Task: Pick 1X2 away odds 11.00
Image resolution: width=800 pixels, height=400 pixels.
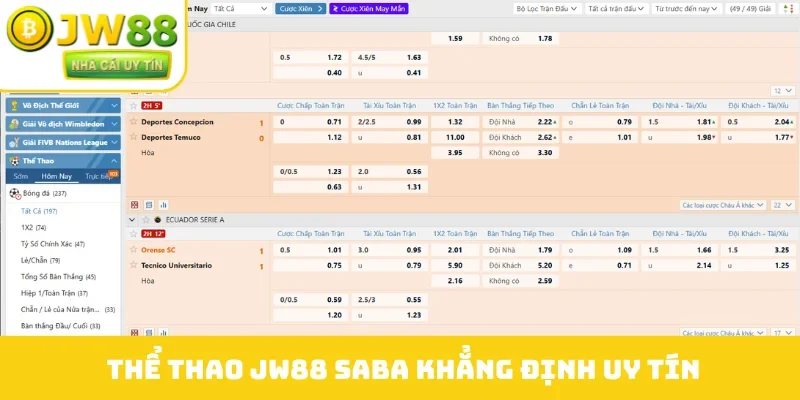Action: pyautogui.click(x=455, y=137)
